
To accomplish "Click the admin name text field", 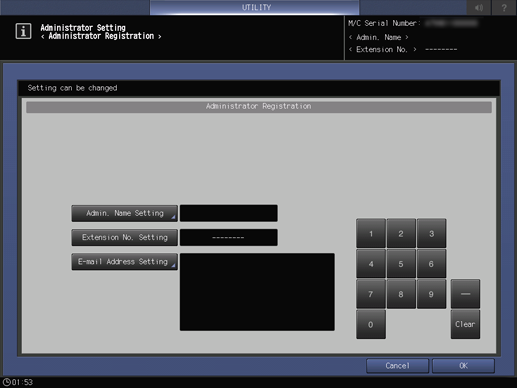I will click(229, 213).
